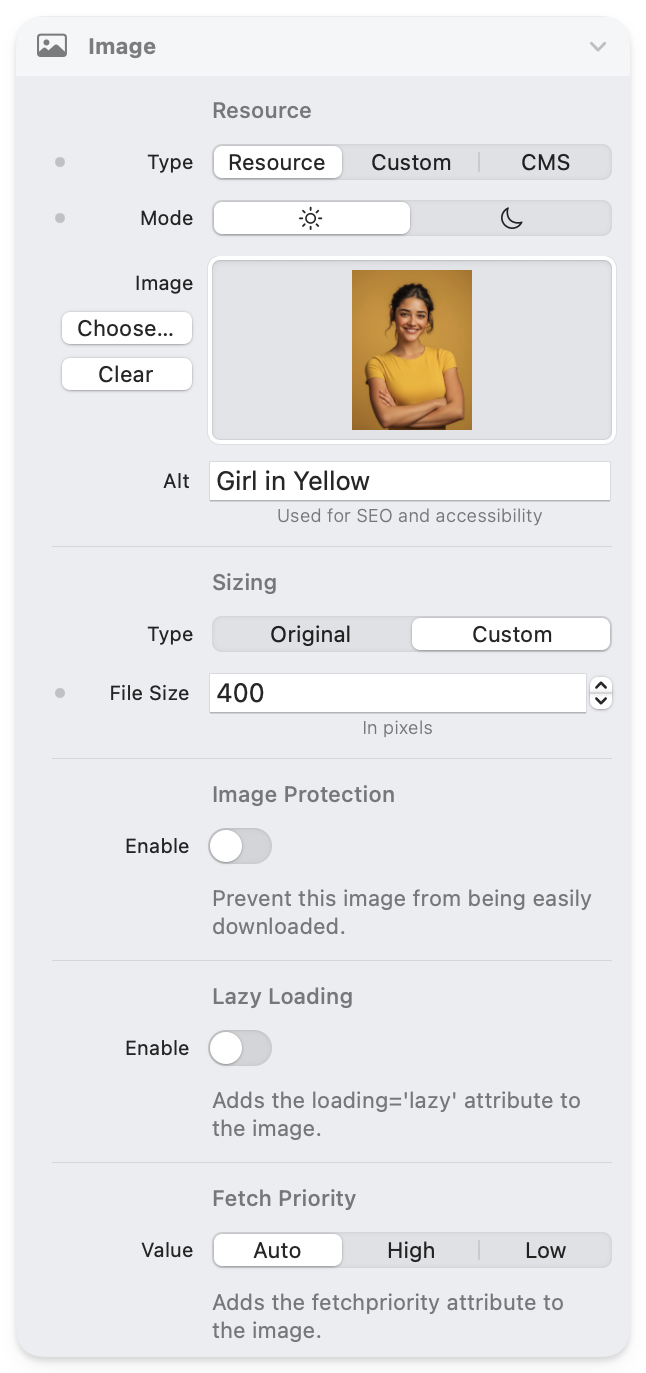
Task: Switch the resource type to Custom
Action: pyautogui.click(x=411, y=162)
